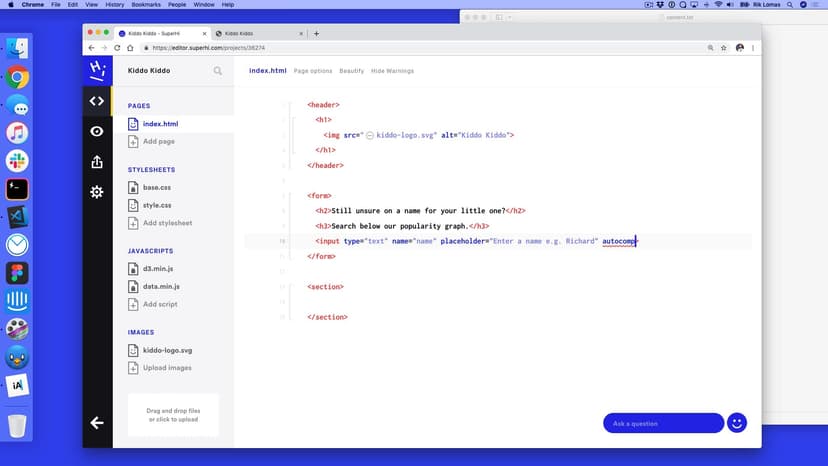This screenshot has height=466, width=828.
Task: Open preview with the eye icon
Action: 97,131
